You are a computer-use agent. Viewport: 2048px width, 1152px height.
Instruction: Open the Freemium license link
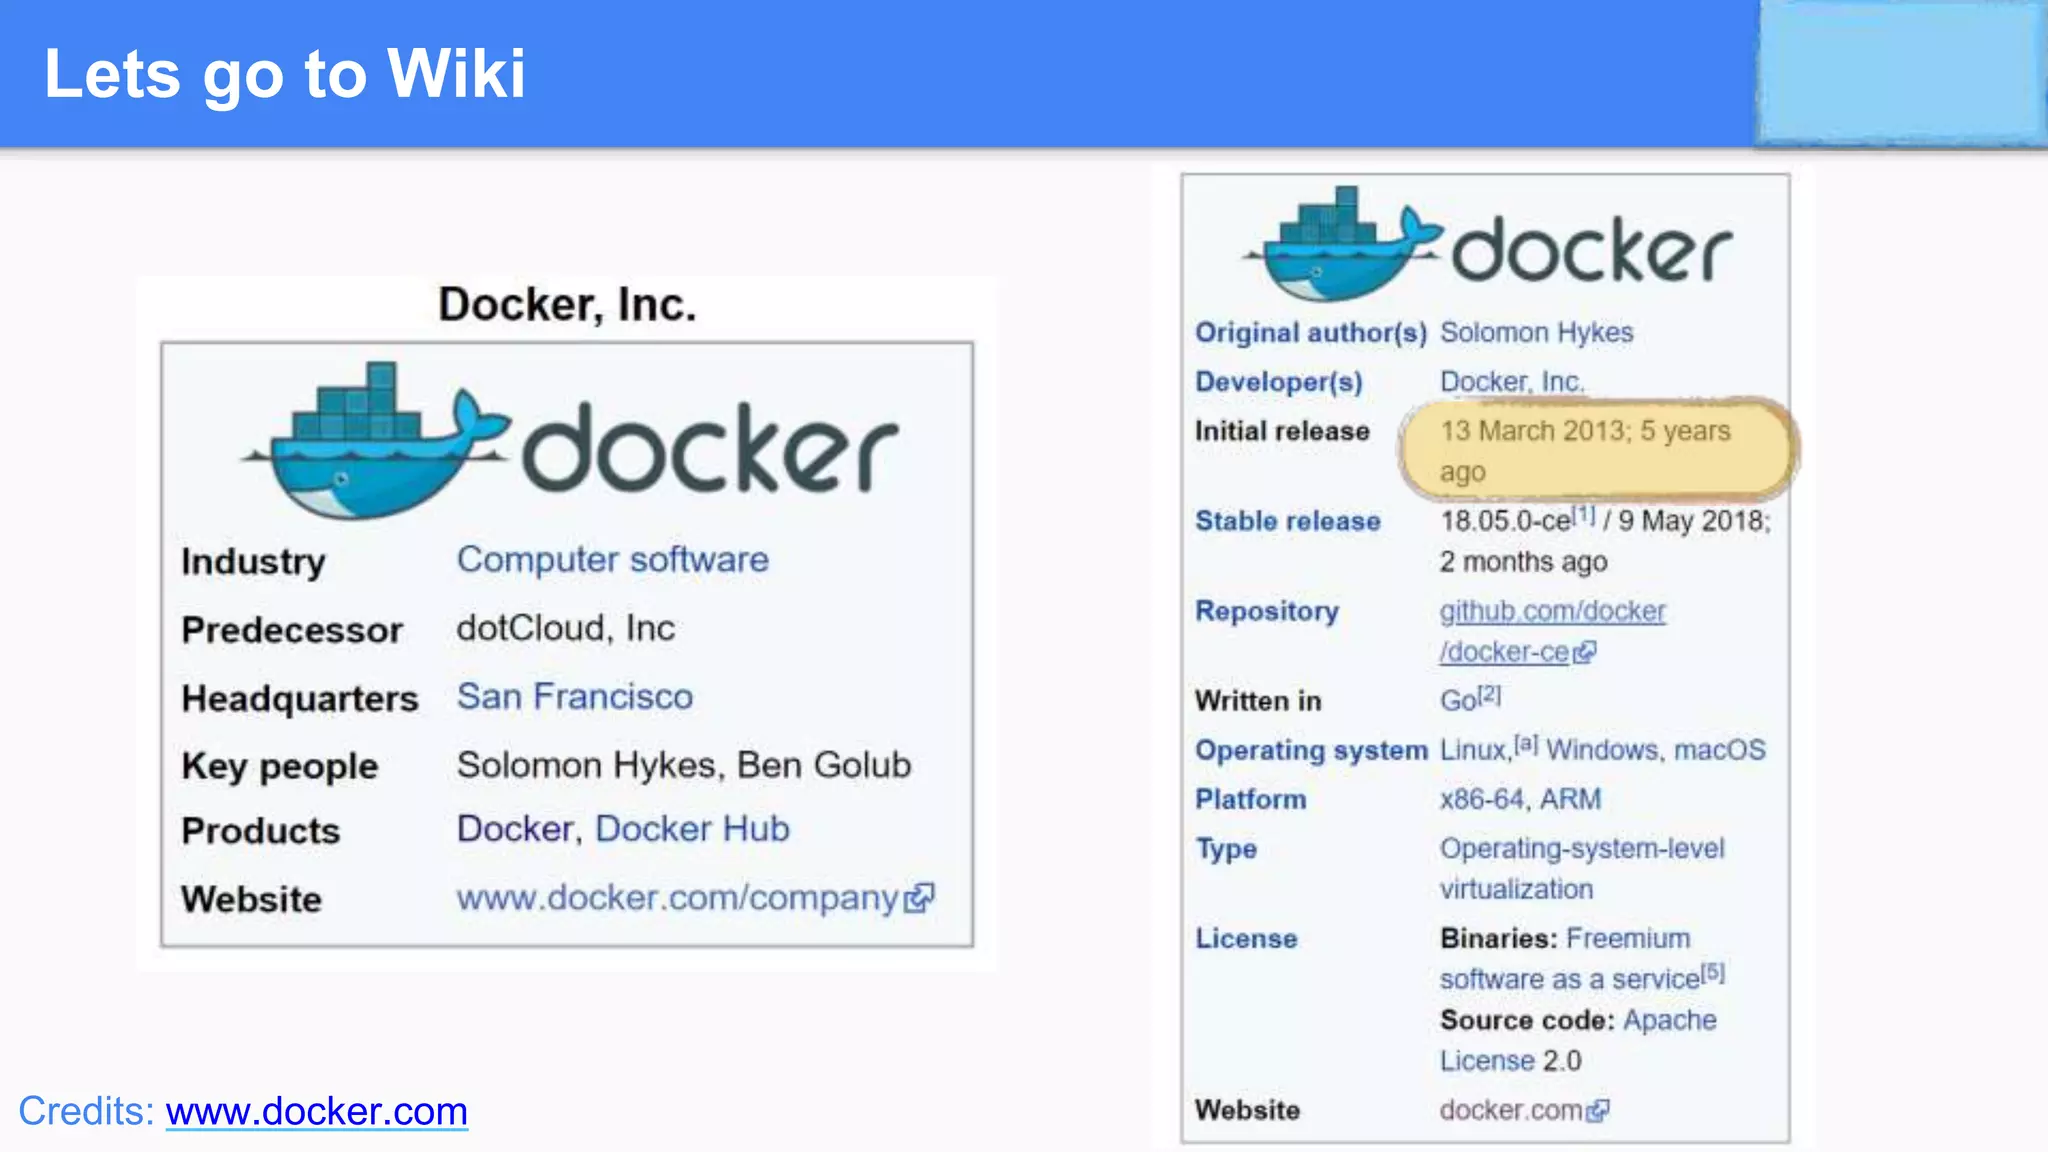[x=1628, y=938]
